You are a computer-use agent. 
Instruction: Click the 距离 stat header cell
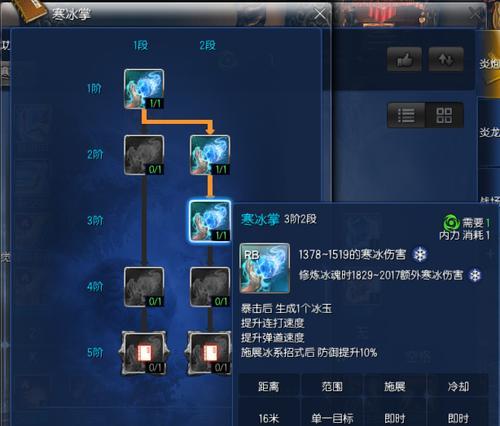(269, 386)
